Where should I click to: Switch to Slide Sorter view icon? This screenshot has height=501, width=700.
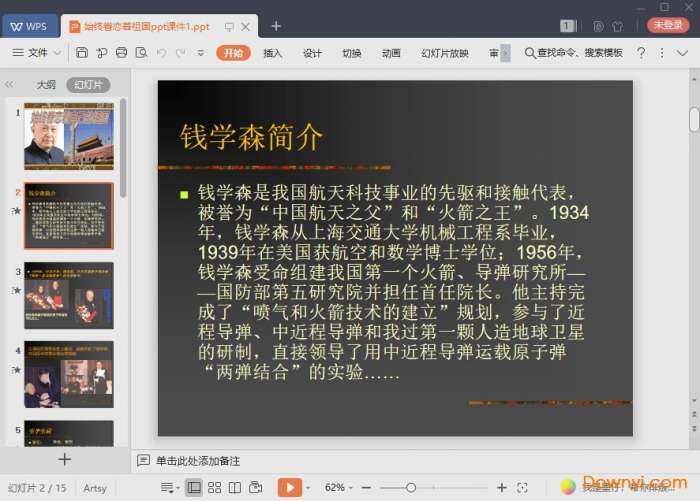pyautogui.click(x=214, y=488)
